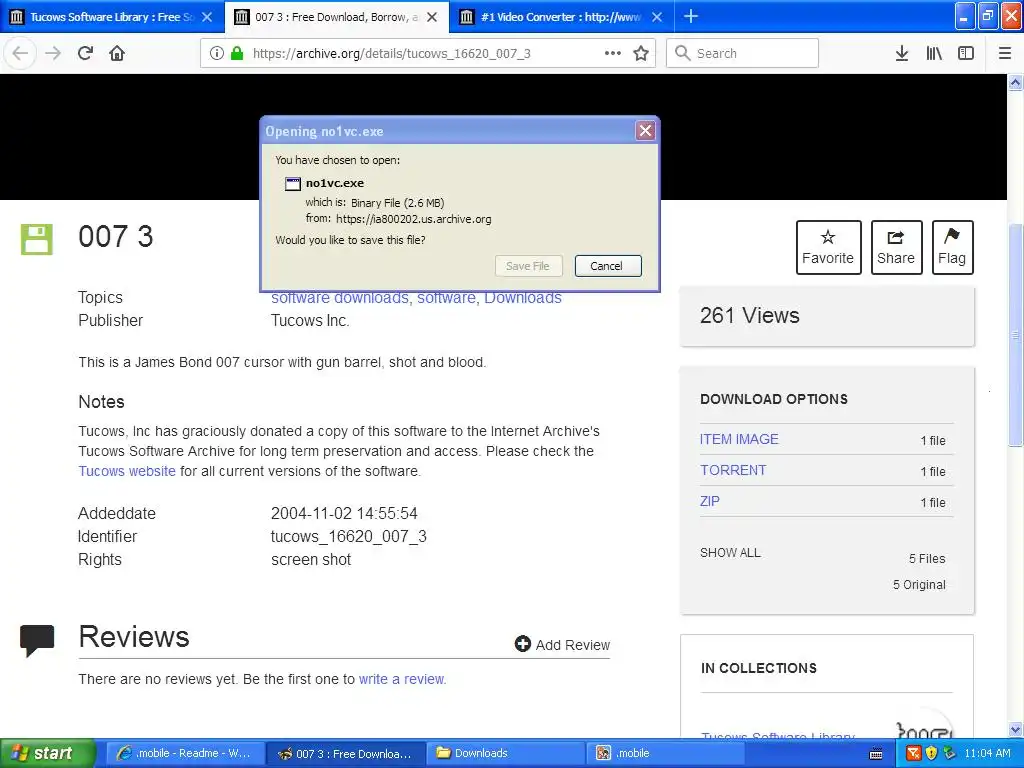This screenshot has height=768, width=1024.
Task: Close the Opening no1vc.exe dialog
Action: [645, 131]
